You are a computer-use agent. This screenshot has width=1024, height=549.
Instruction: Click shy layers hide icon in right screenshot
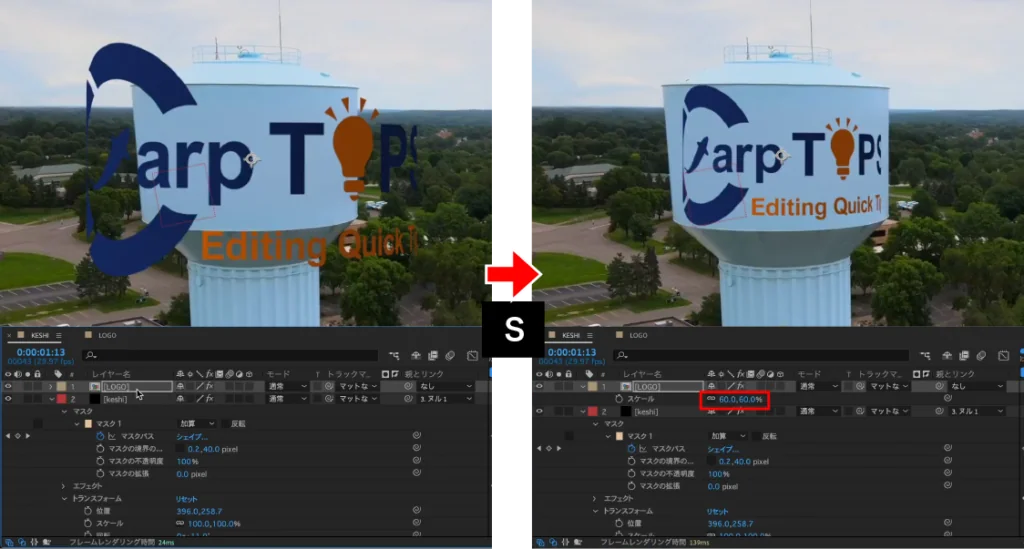pyautogui.click(x=947, y=356)
